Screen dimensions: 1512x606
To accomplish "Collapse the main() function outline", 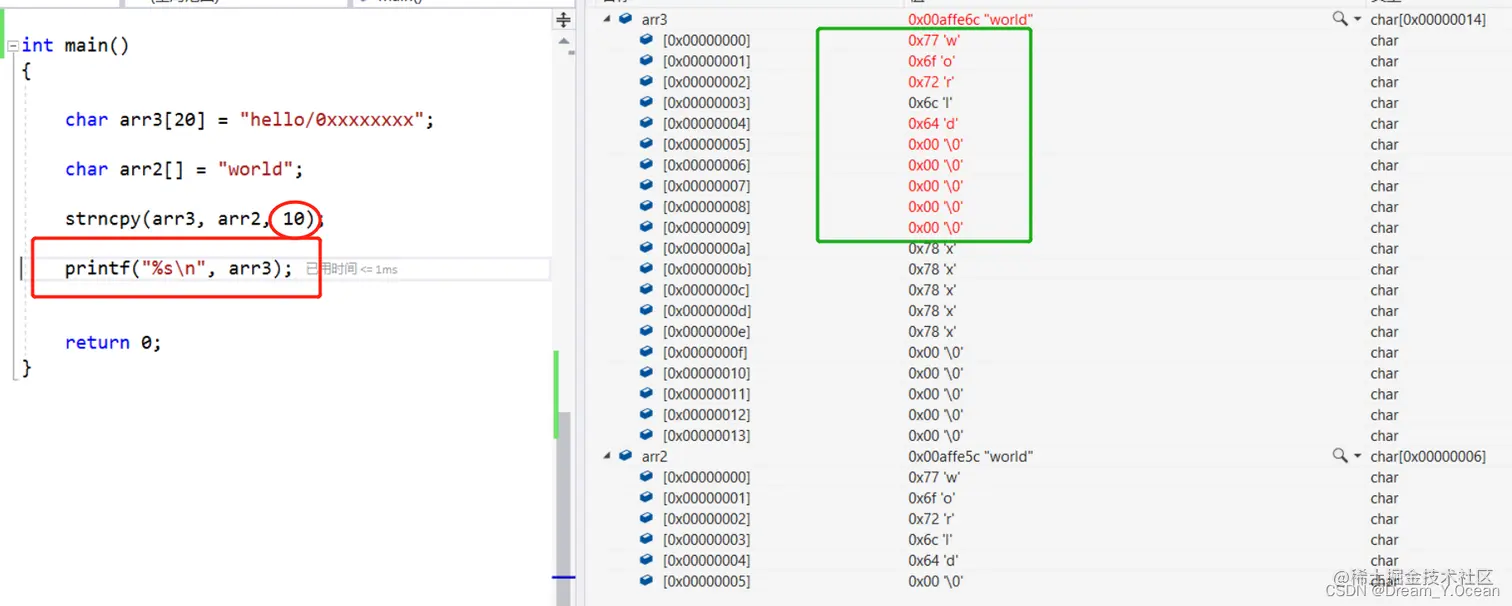I will (14, 45).
